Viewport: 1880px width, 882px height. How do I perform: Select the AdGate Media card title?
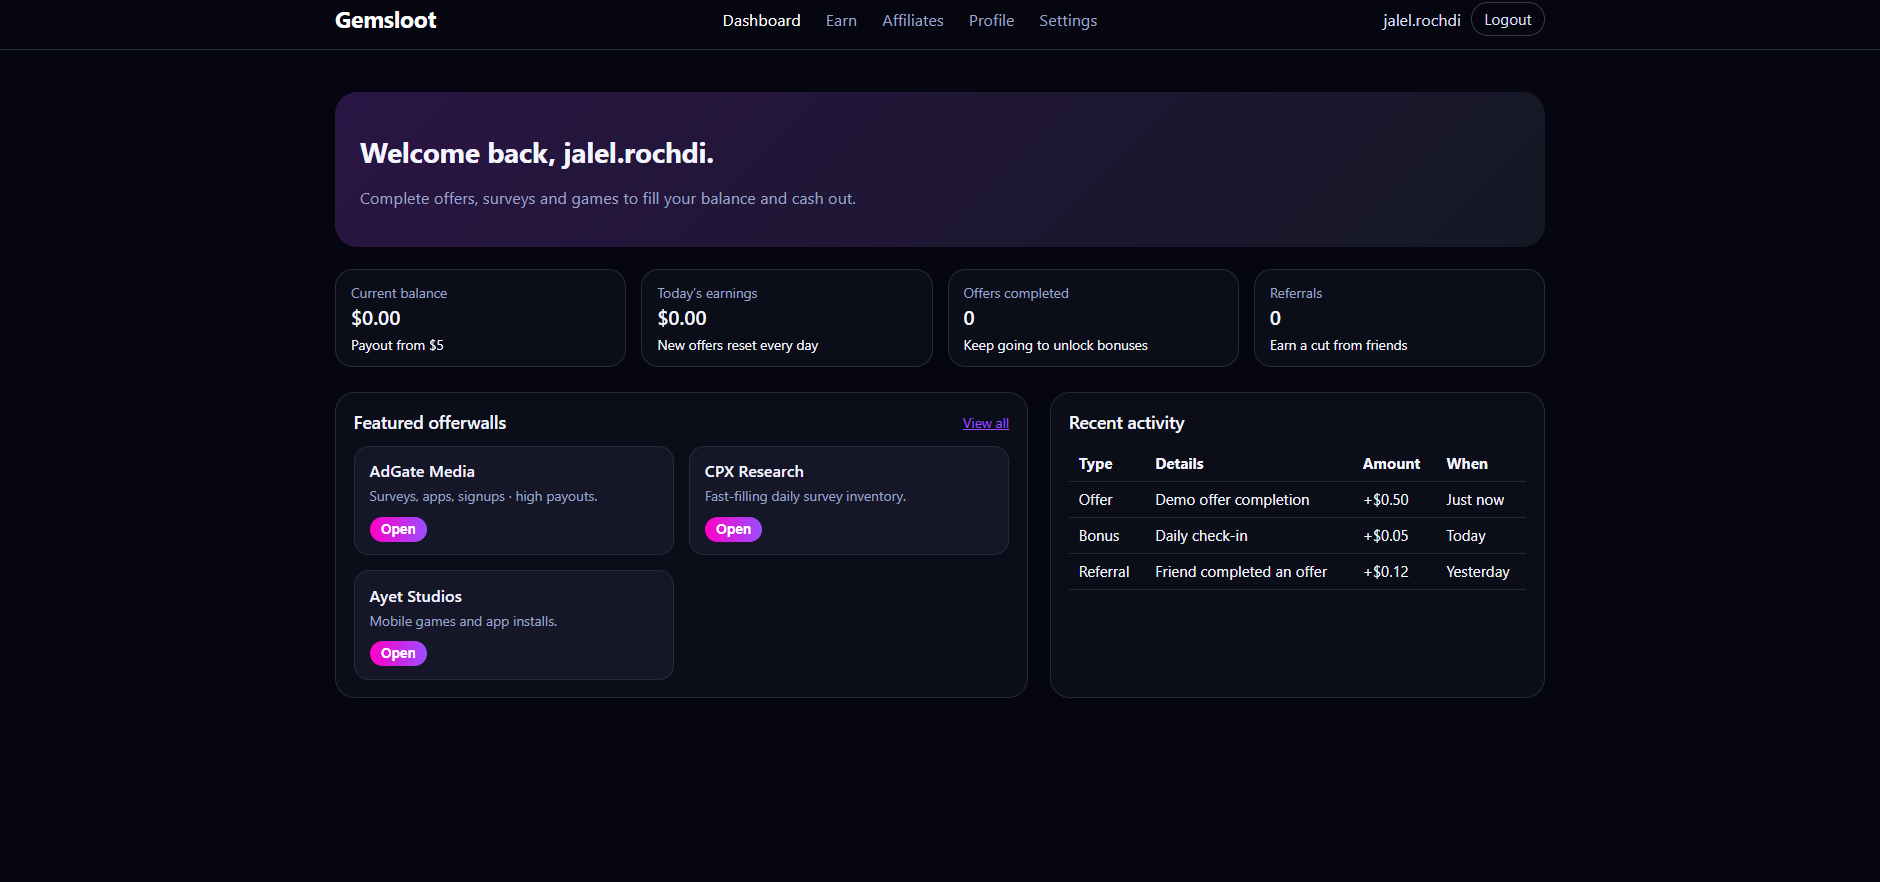422,471
